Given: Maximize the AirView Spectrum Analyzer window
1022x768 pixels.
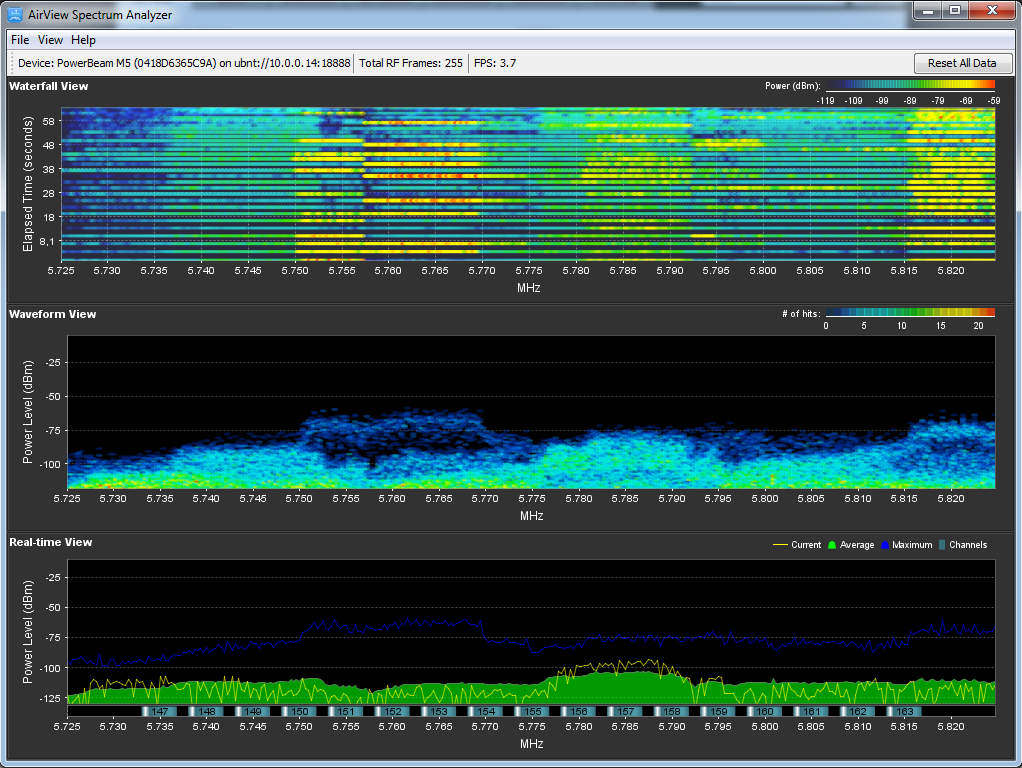Looking at the screenshot, I should pos(955,11).
